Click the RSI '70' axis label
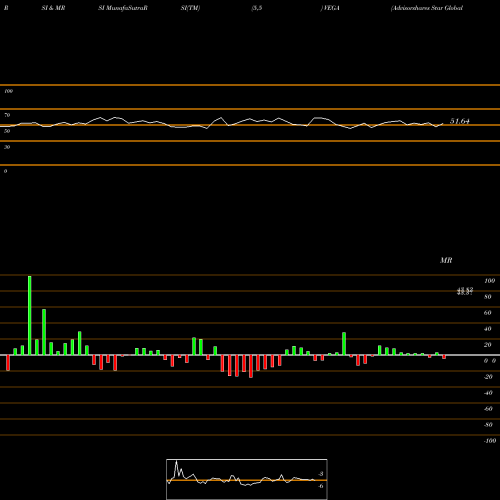Screen dimensions: 500x500 click(7, 115)
